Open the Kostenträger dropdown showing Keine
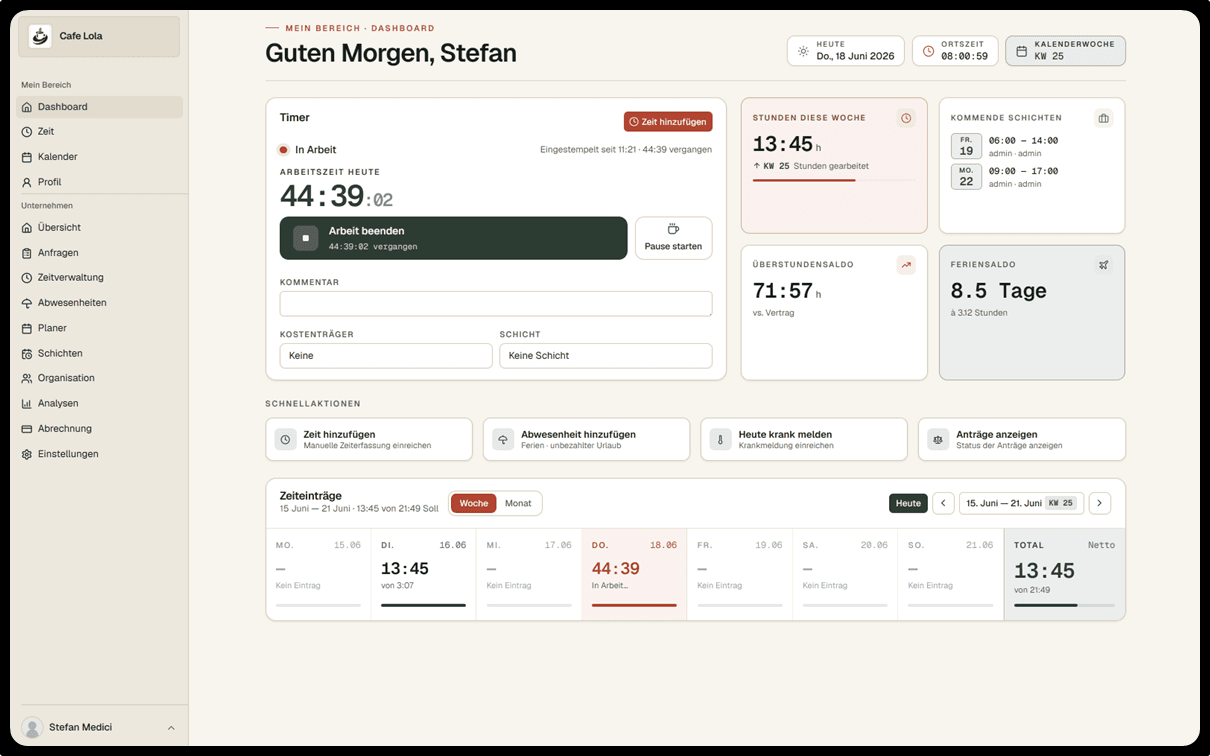Viewport: 1210px width, 756px height. coord(386,355)
